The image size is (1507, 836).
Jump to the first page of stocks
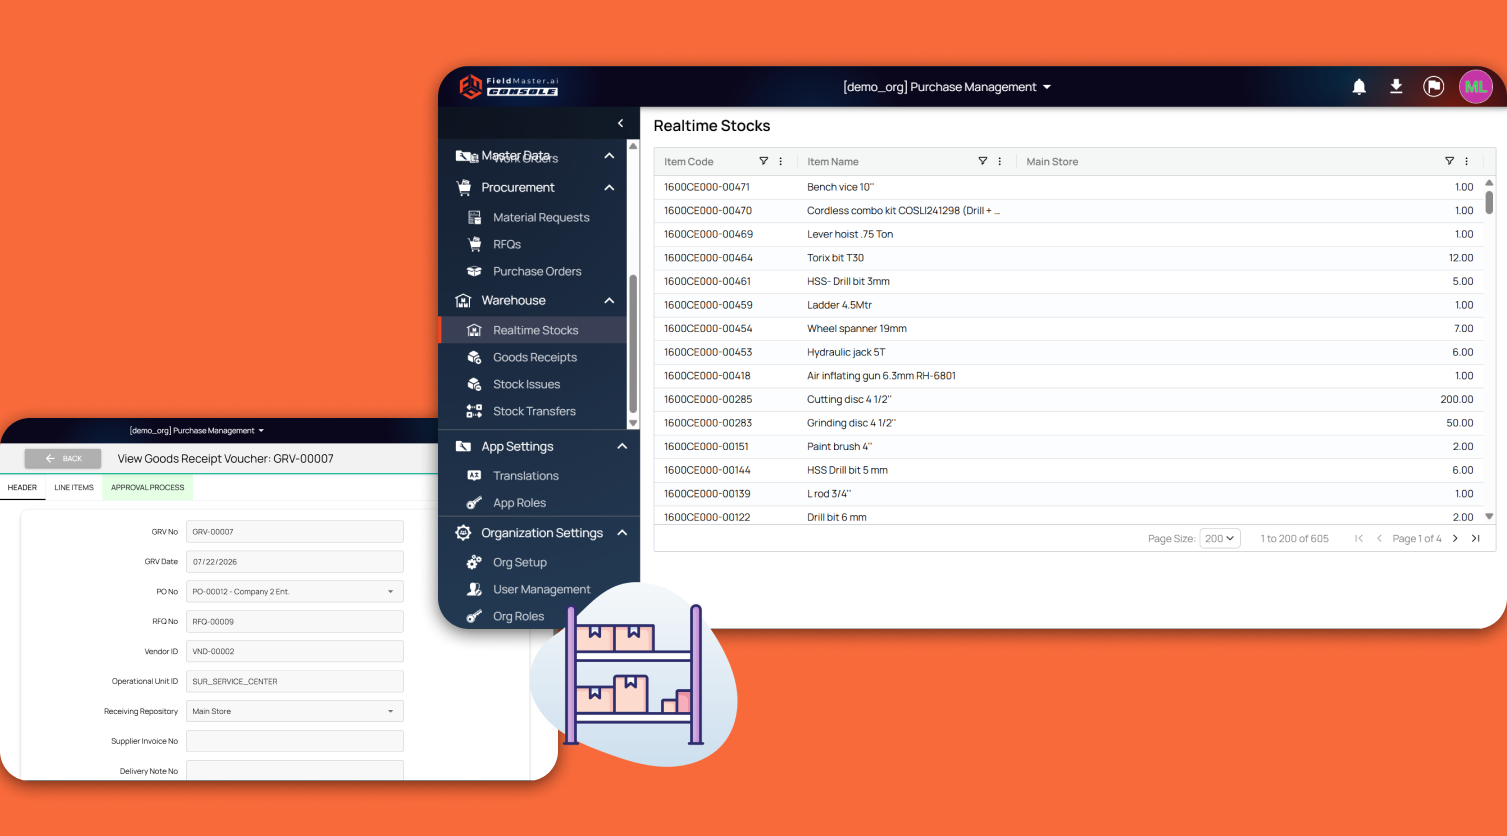[1359, 538]
